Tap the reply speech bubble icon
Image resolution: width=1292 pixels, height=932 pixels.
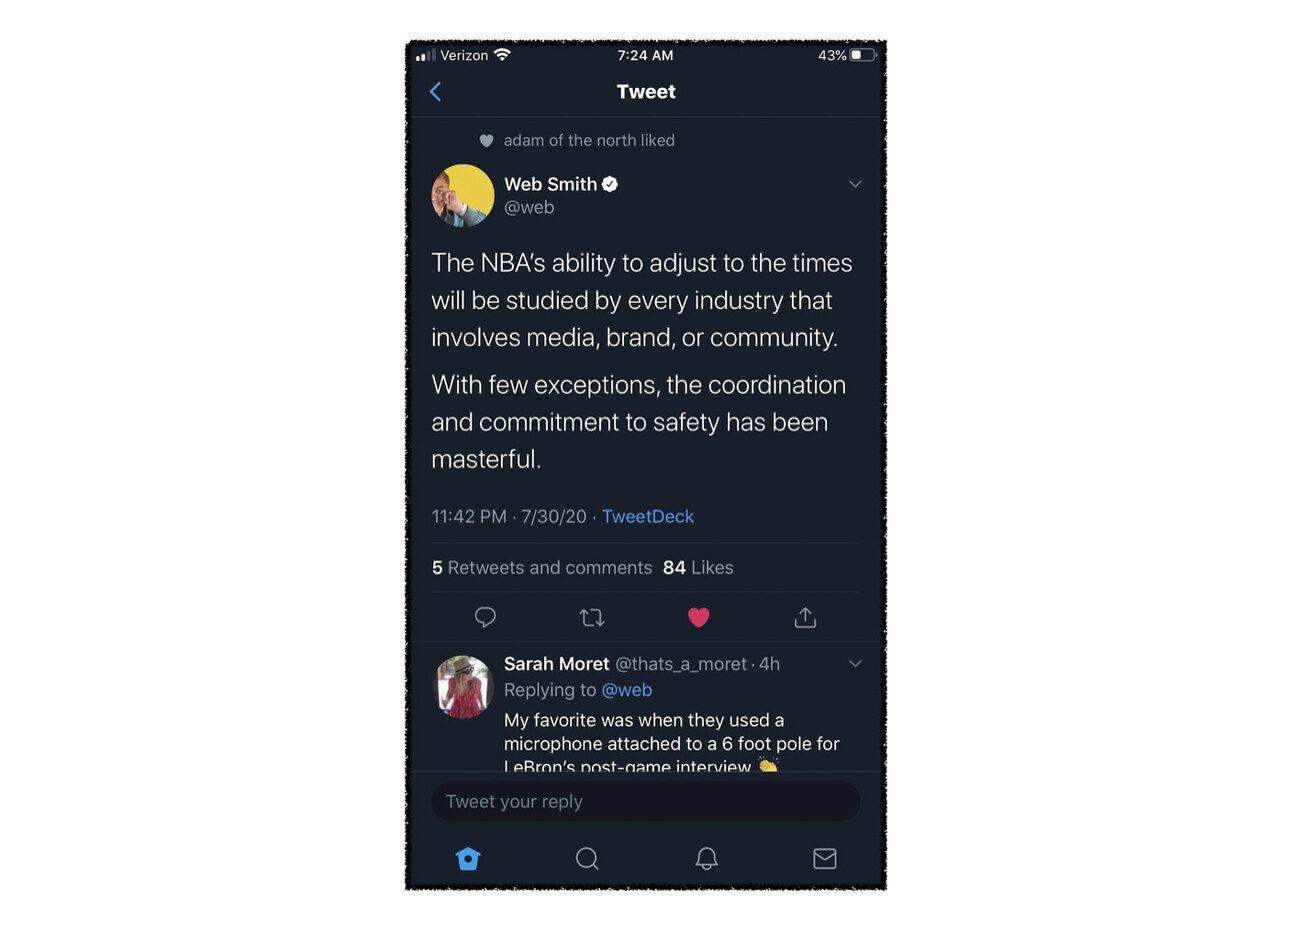pos(485,617)
